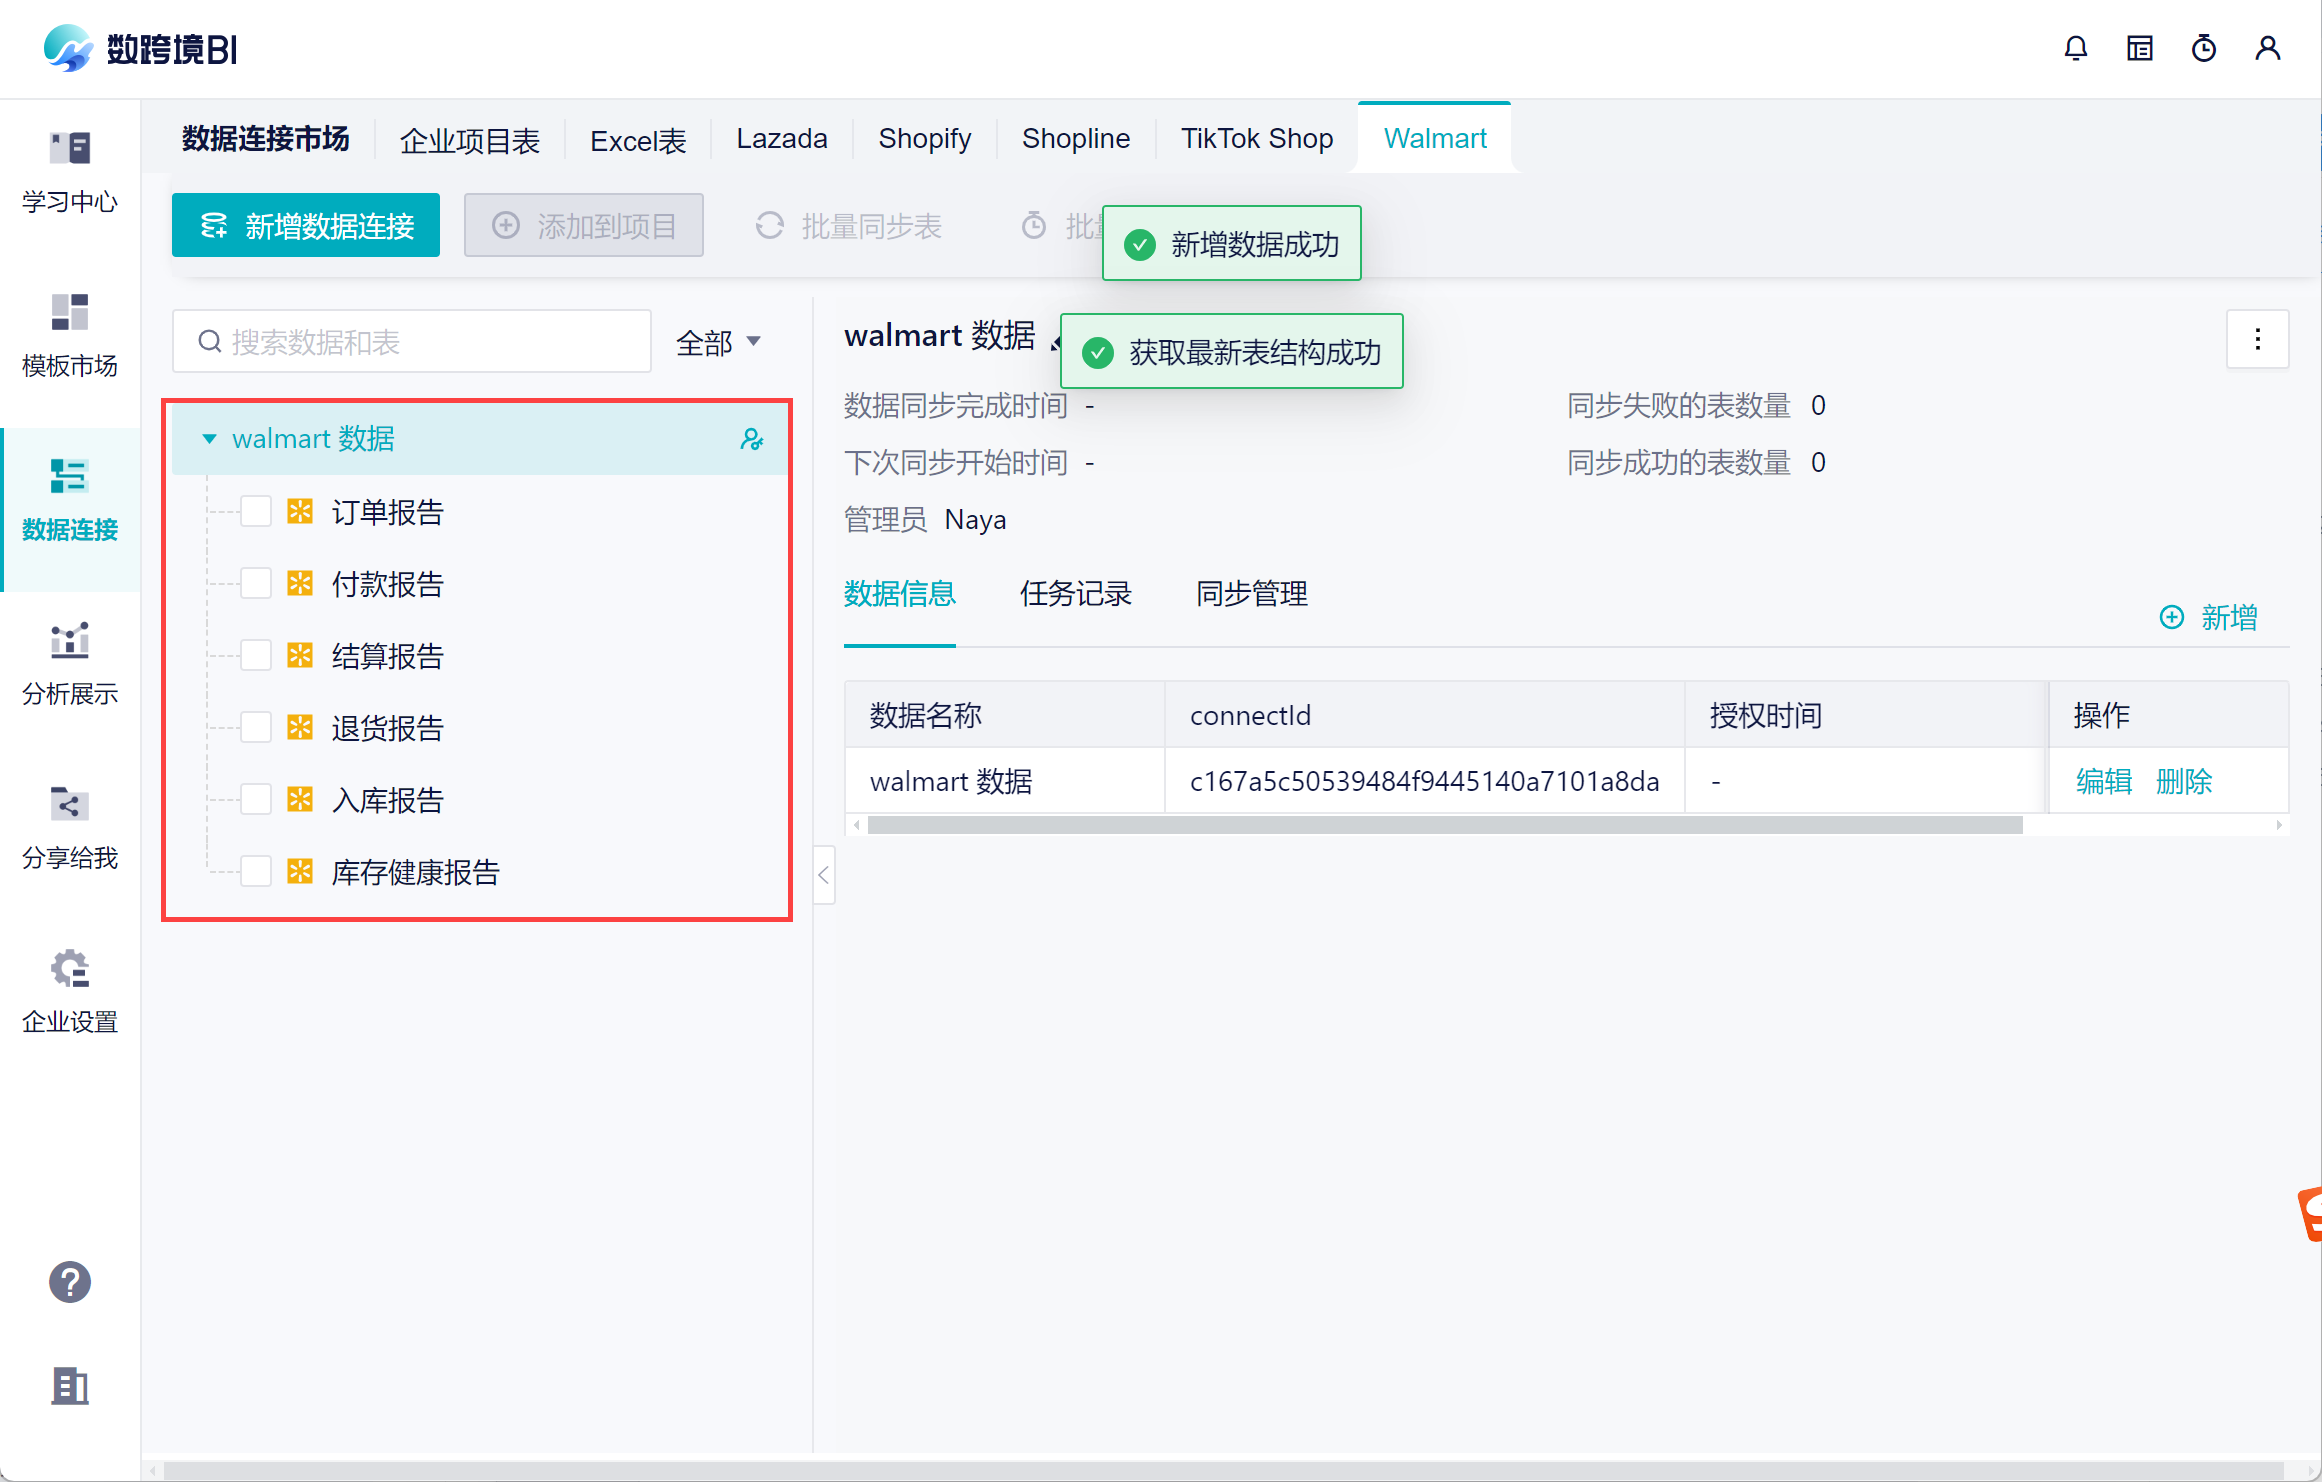The height and width of the screenshot is (1482, 2322).
Task: Open the timer icon in header
Action: pos(2203,48)
